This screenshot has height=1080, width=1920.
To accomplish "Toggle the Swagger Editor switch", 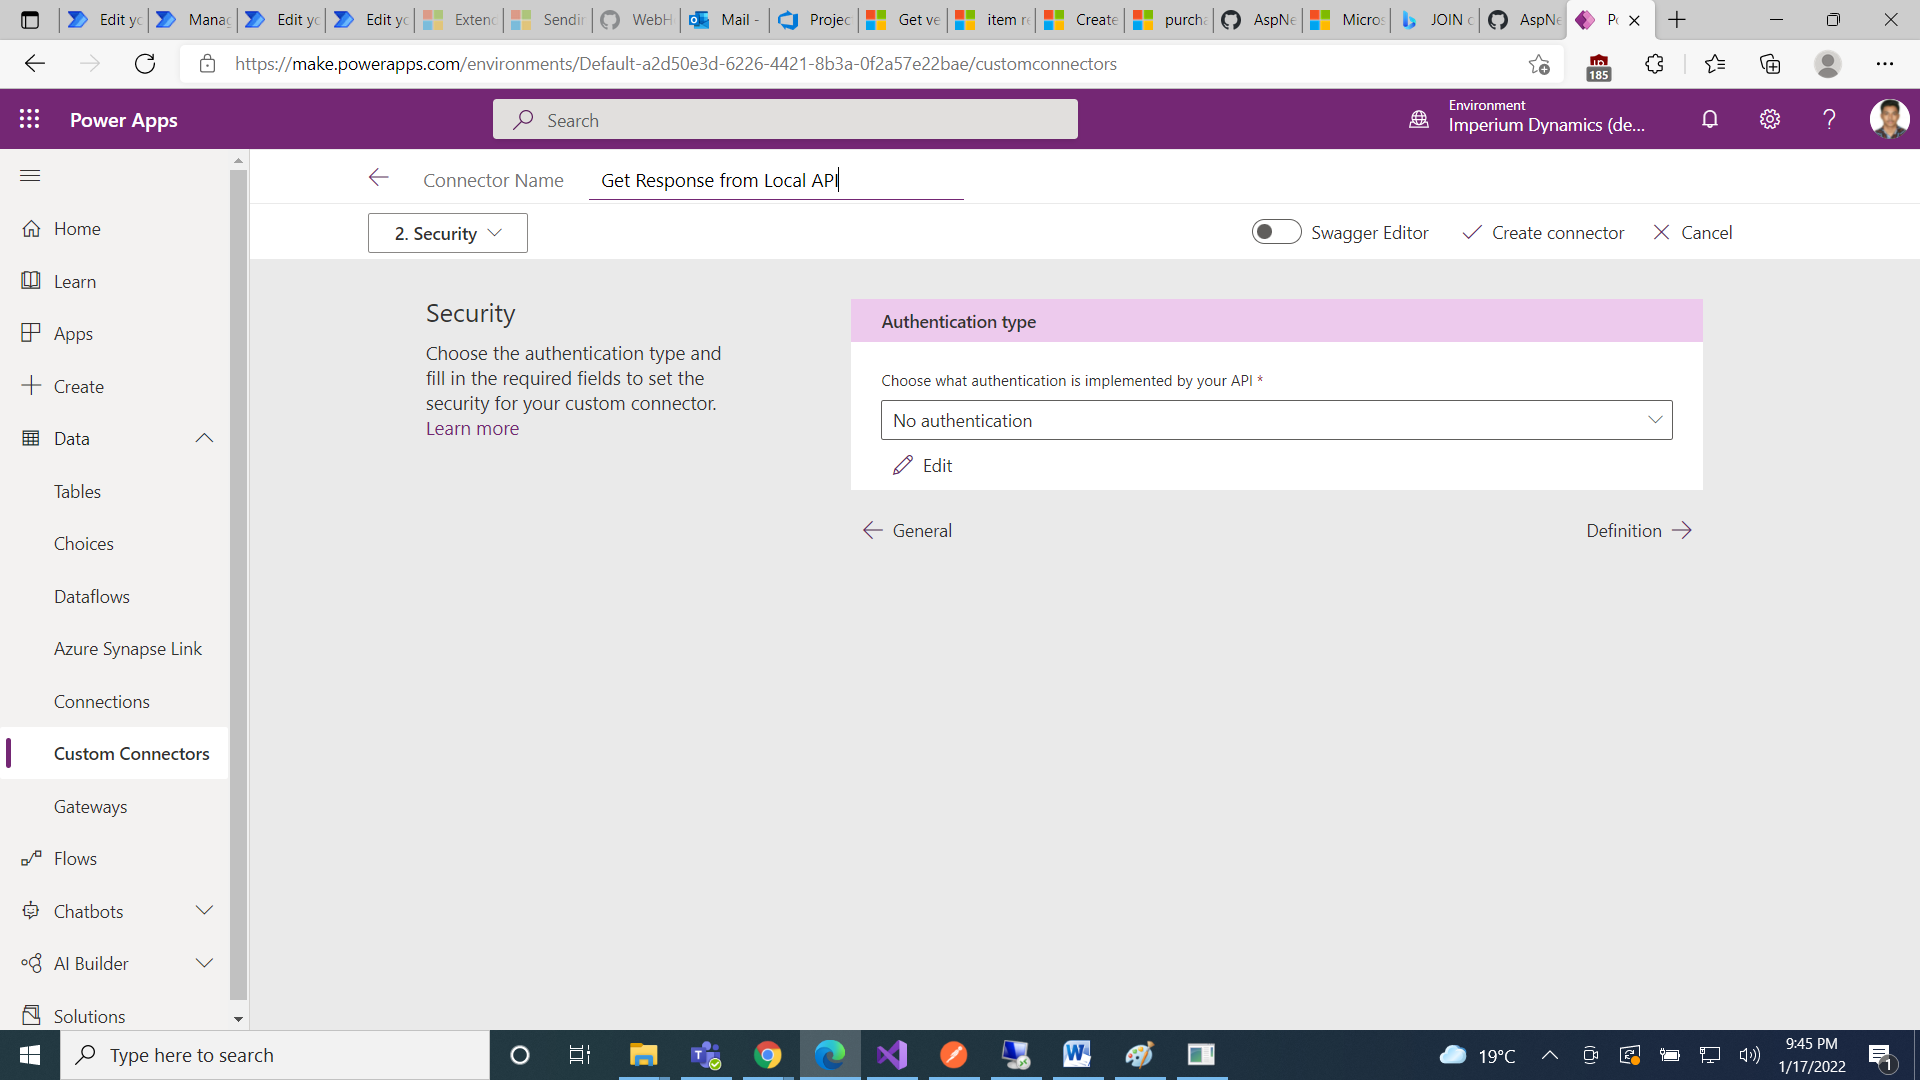I will pos(1276,232).
